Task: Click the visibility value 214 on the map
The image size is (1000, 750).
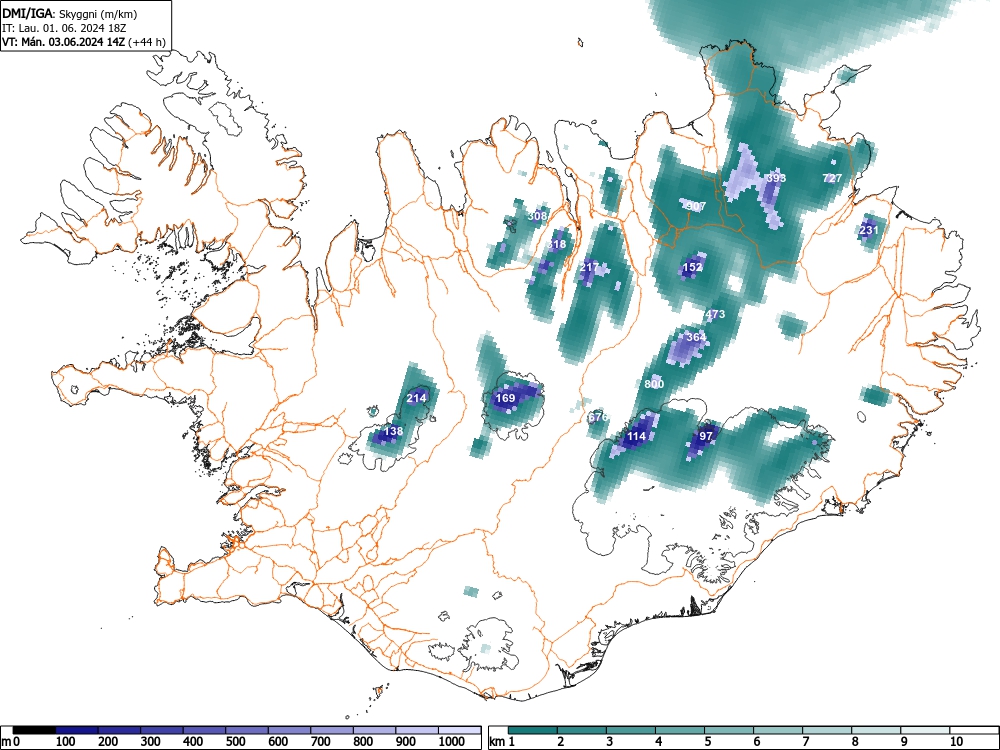Action: (416, 399)
